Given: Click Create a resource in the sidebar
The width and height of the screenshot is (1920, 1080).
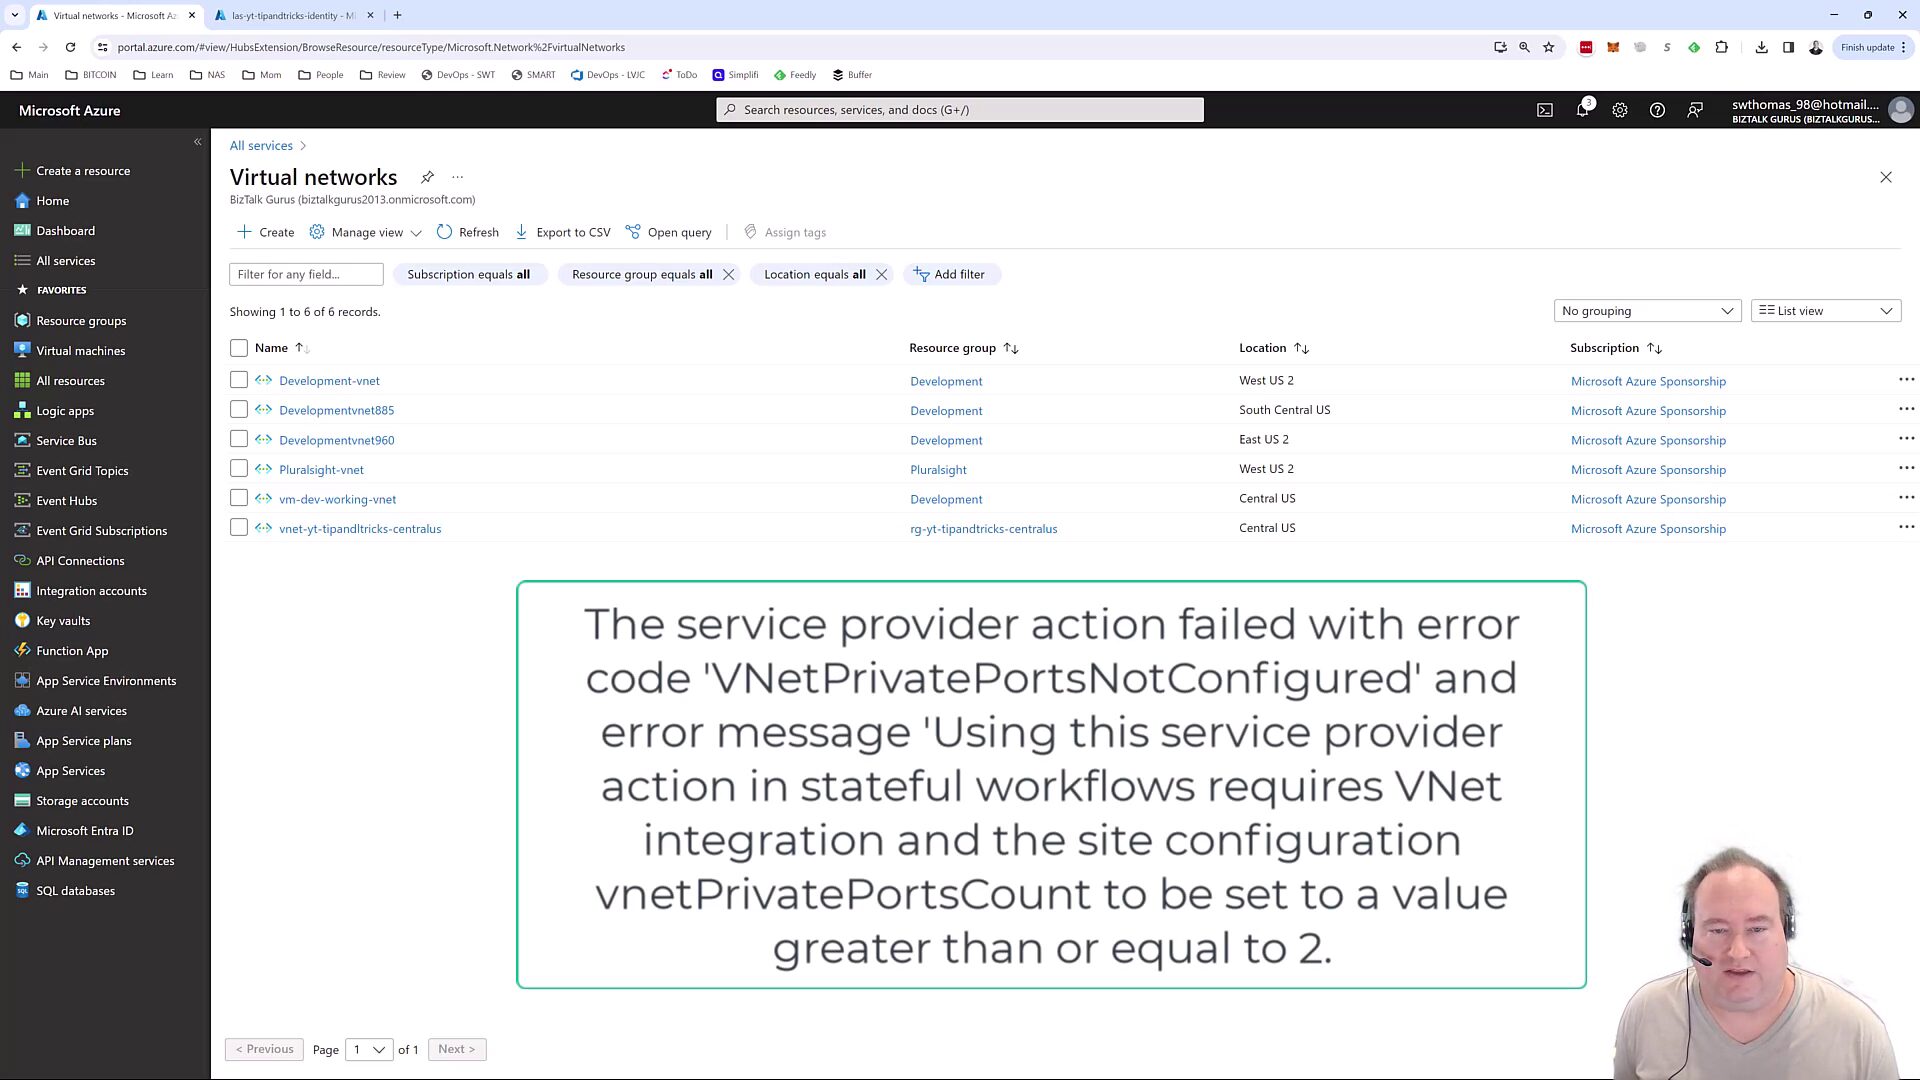Looking at the screenshot, I should [83, 171].
